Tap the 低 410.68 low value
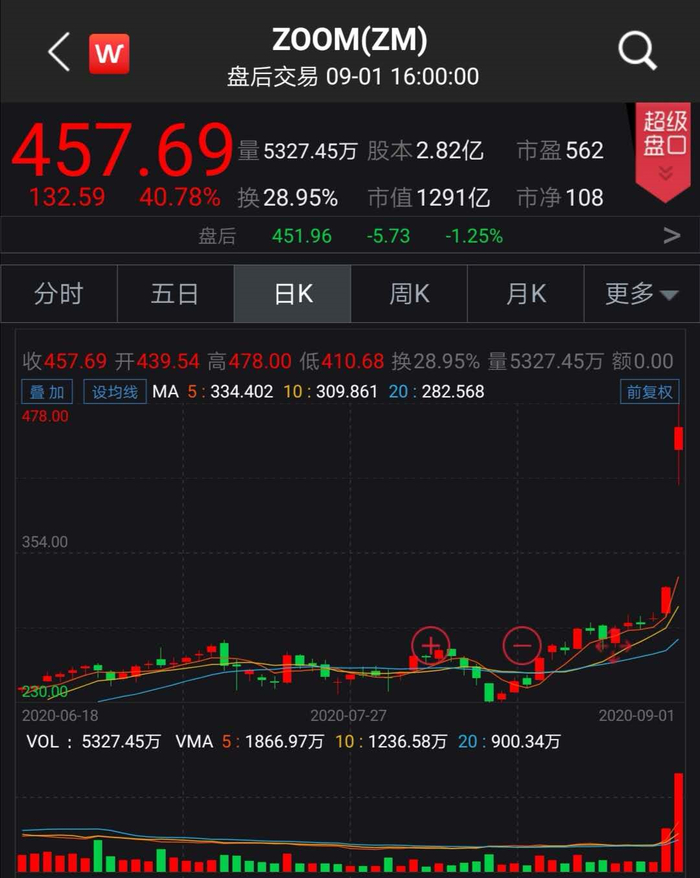 click(x=342, y=362)
